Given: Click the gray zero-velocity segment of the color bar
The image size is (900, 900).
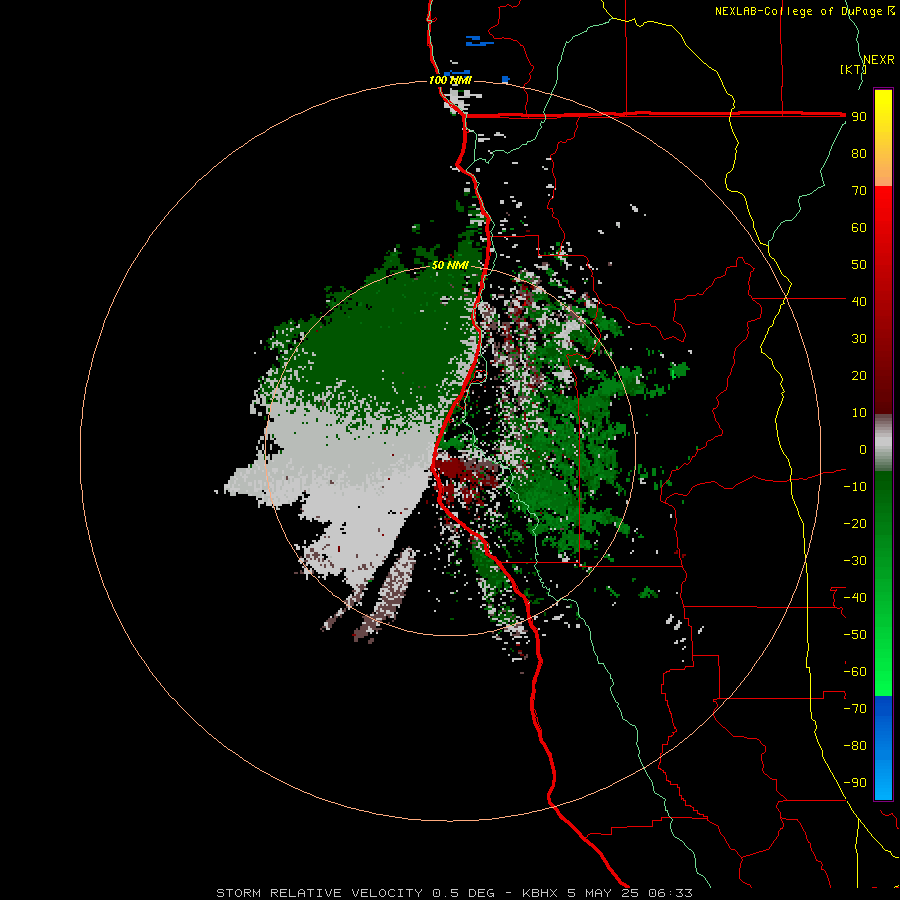Looking at the screenshot, I should (x=883, y=443).
